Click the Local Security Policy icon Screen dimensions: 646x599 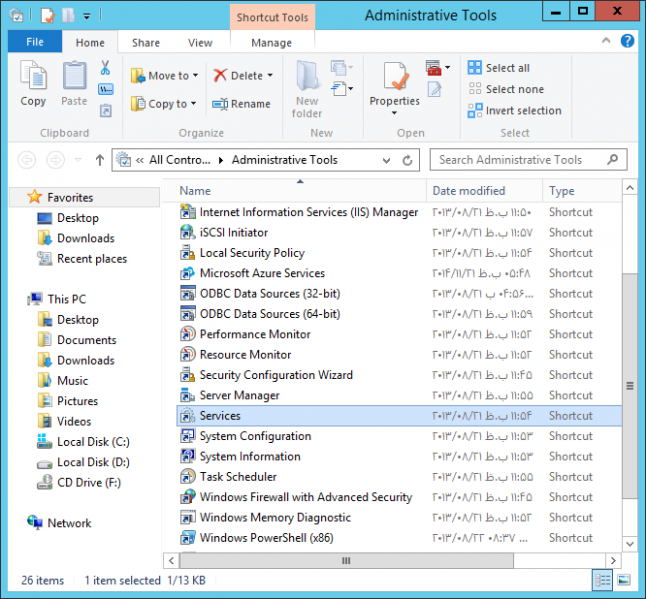click(x=188, y=253)
